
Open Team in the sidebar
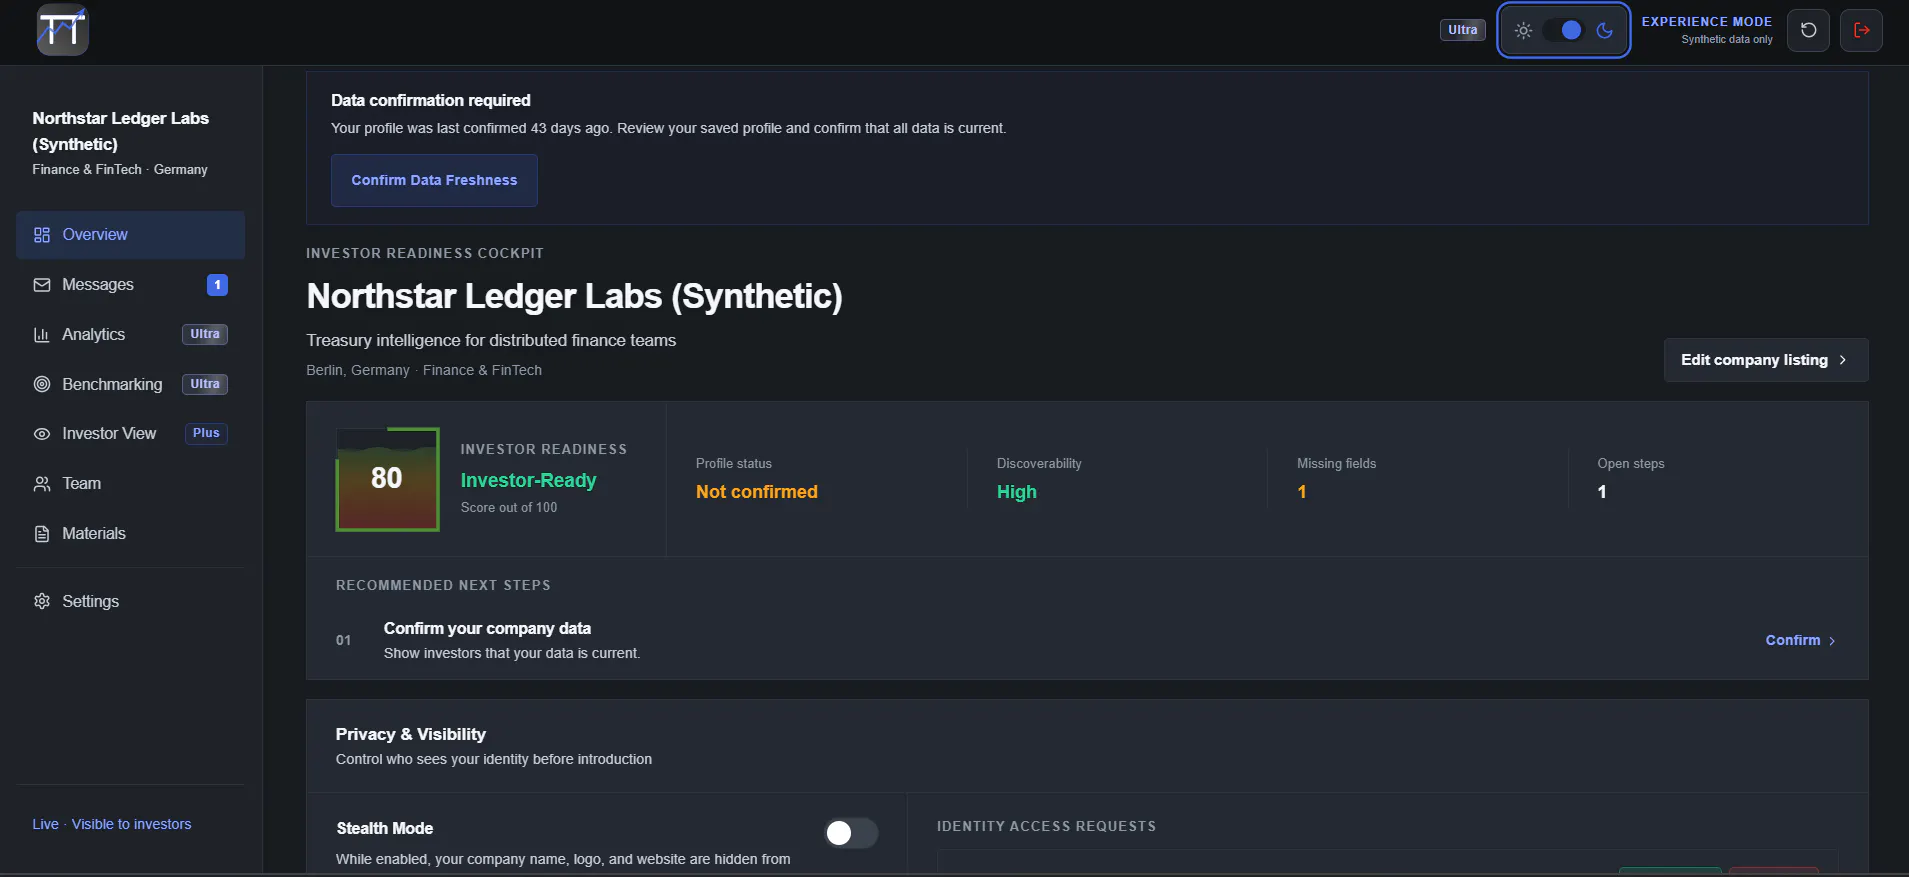(130, 483)
